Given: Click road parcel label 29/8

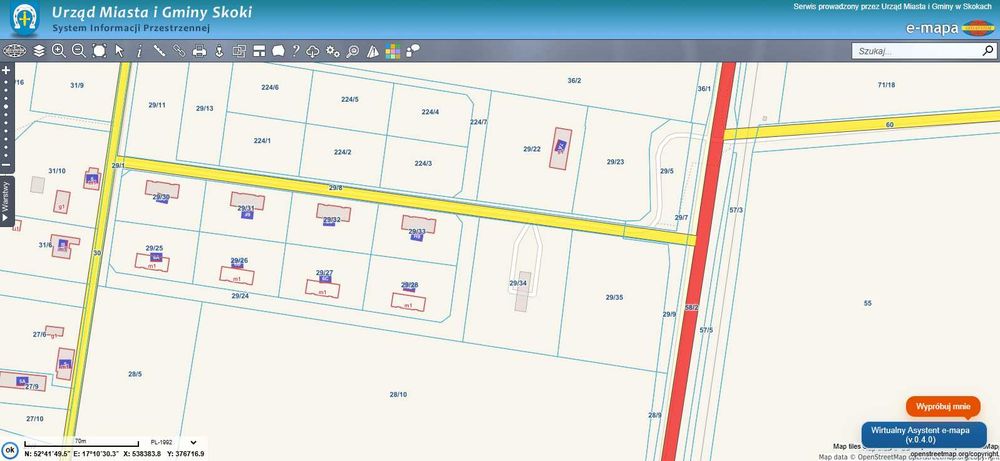Looking at the screenshot, I should pos(335,187).
